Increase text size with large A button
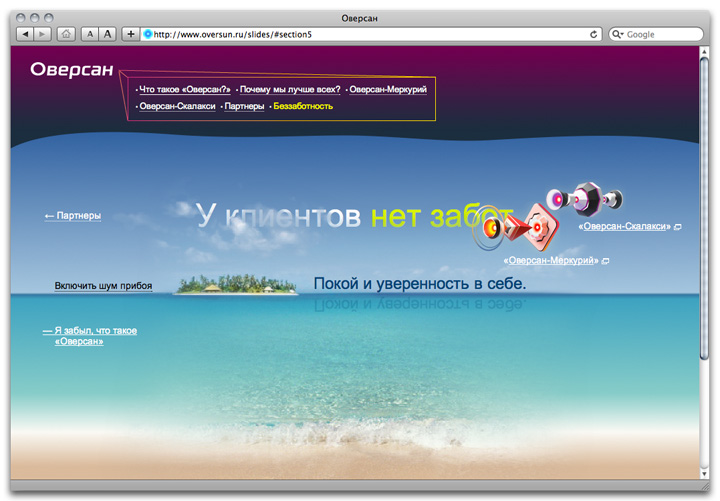720x501 pixels. click(x=108, y=34)
